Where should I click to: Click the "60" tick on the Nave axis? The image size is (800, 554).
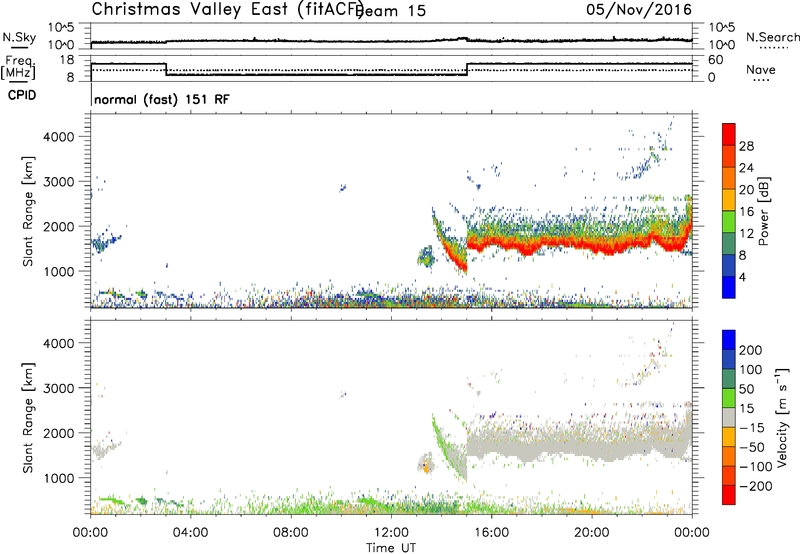[x=715, y=60]
